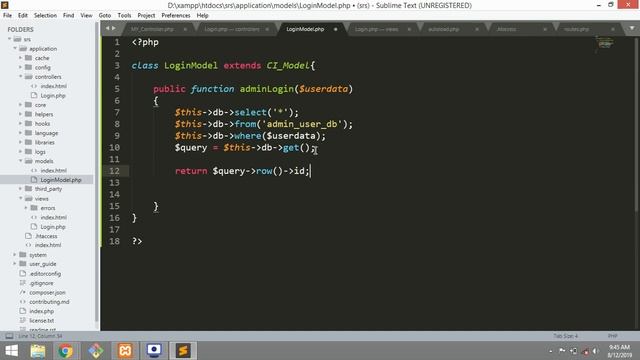Click tab scroll left arrow
640x360 pixels.
[107, 29]
